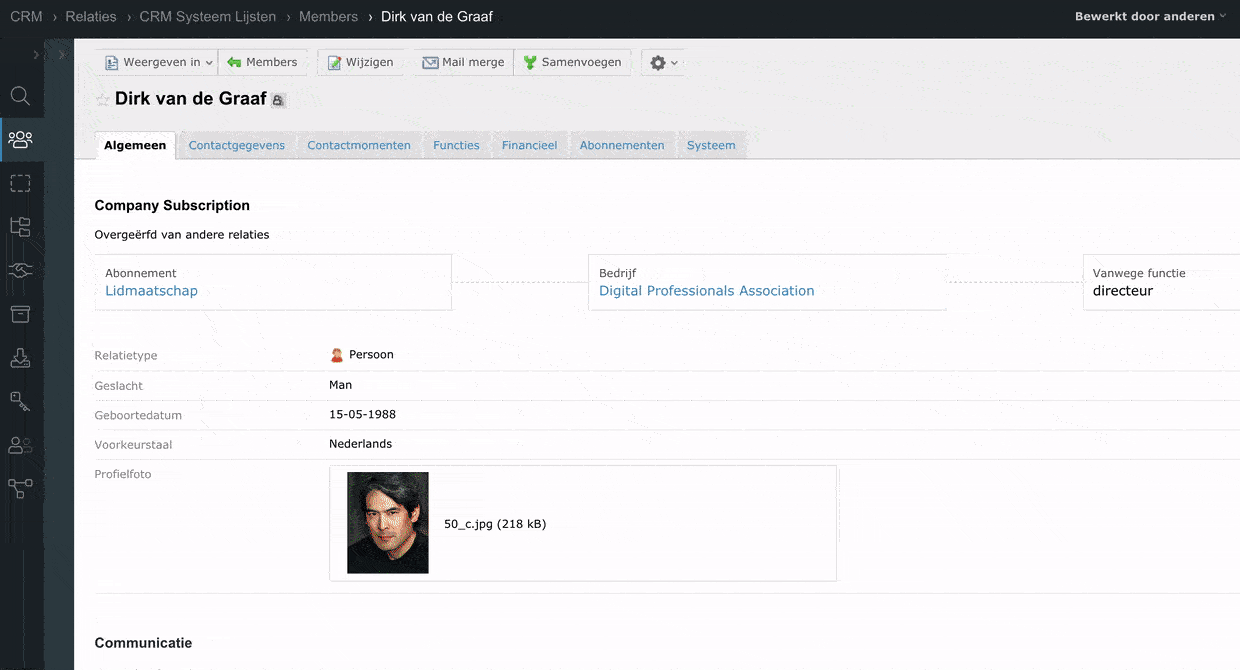The height and width of the screenshot is (670, 1240).
Task: Expand the Bewerkt door anderen menu
Action: (x=1150, y=16)
